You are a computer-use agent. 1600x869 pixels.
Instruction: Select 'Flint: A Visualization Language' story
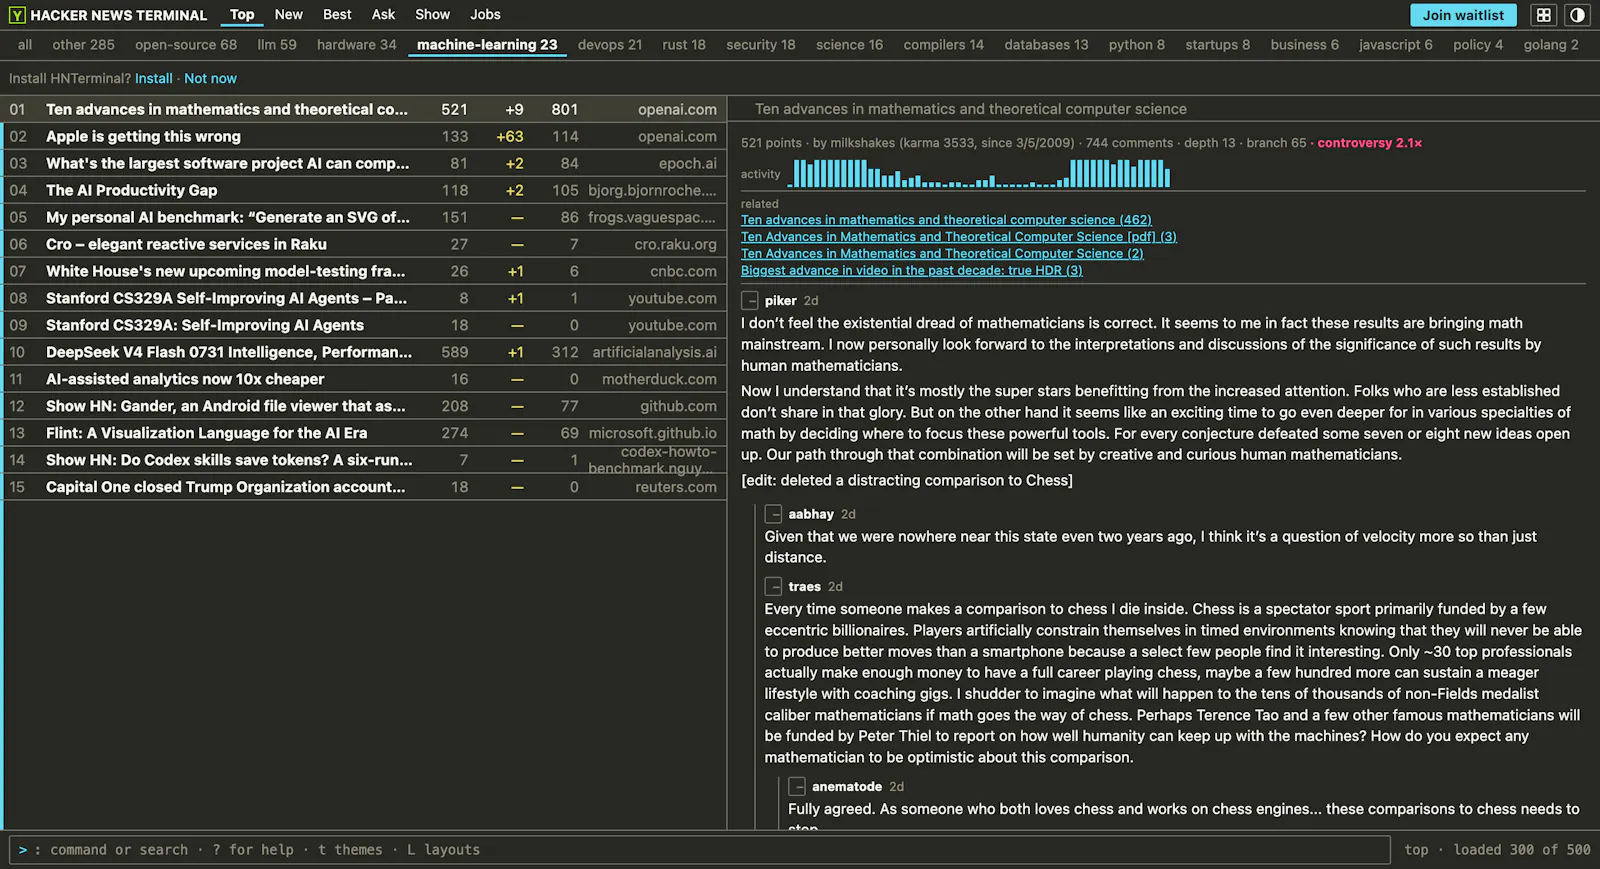(364, 433)
